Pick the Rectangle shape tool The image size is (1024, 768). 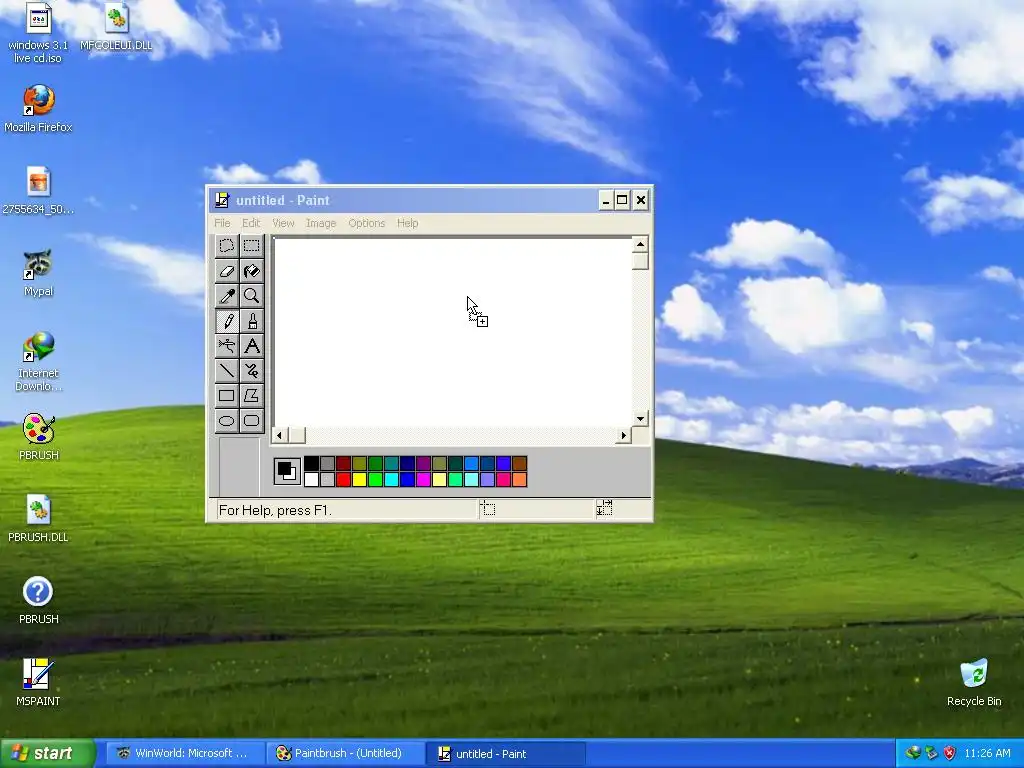[227, 395]
